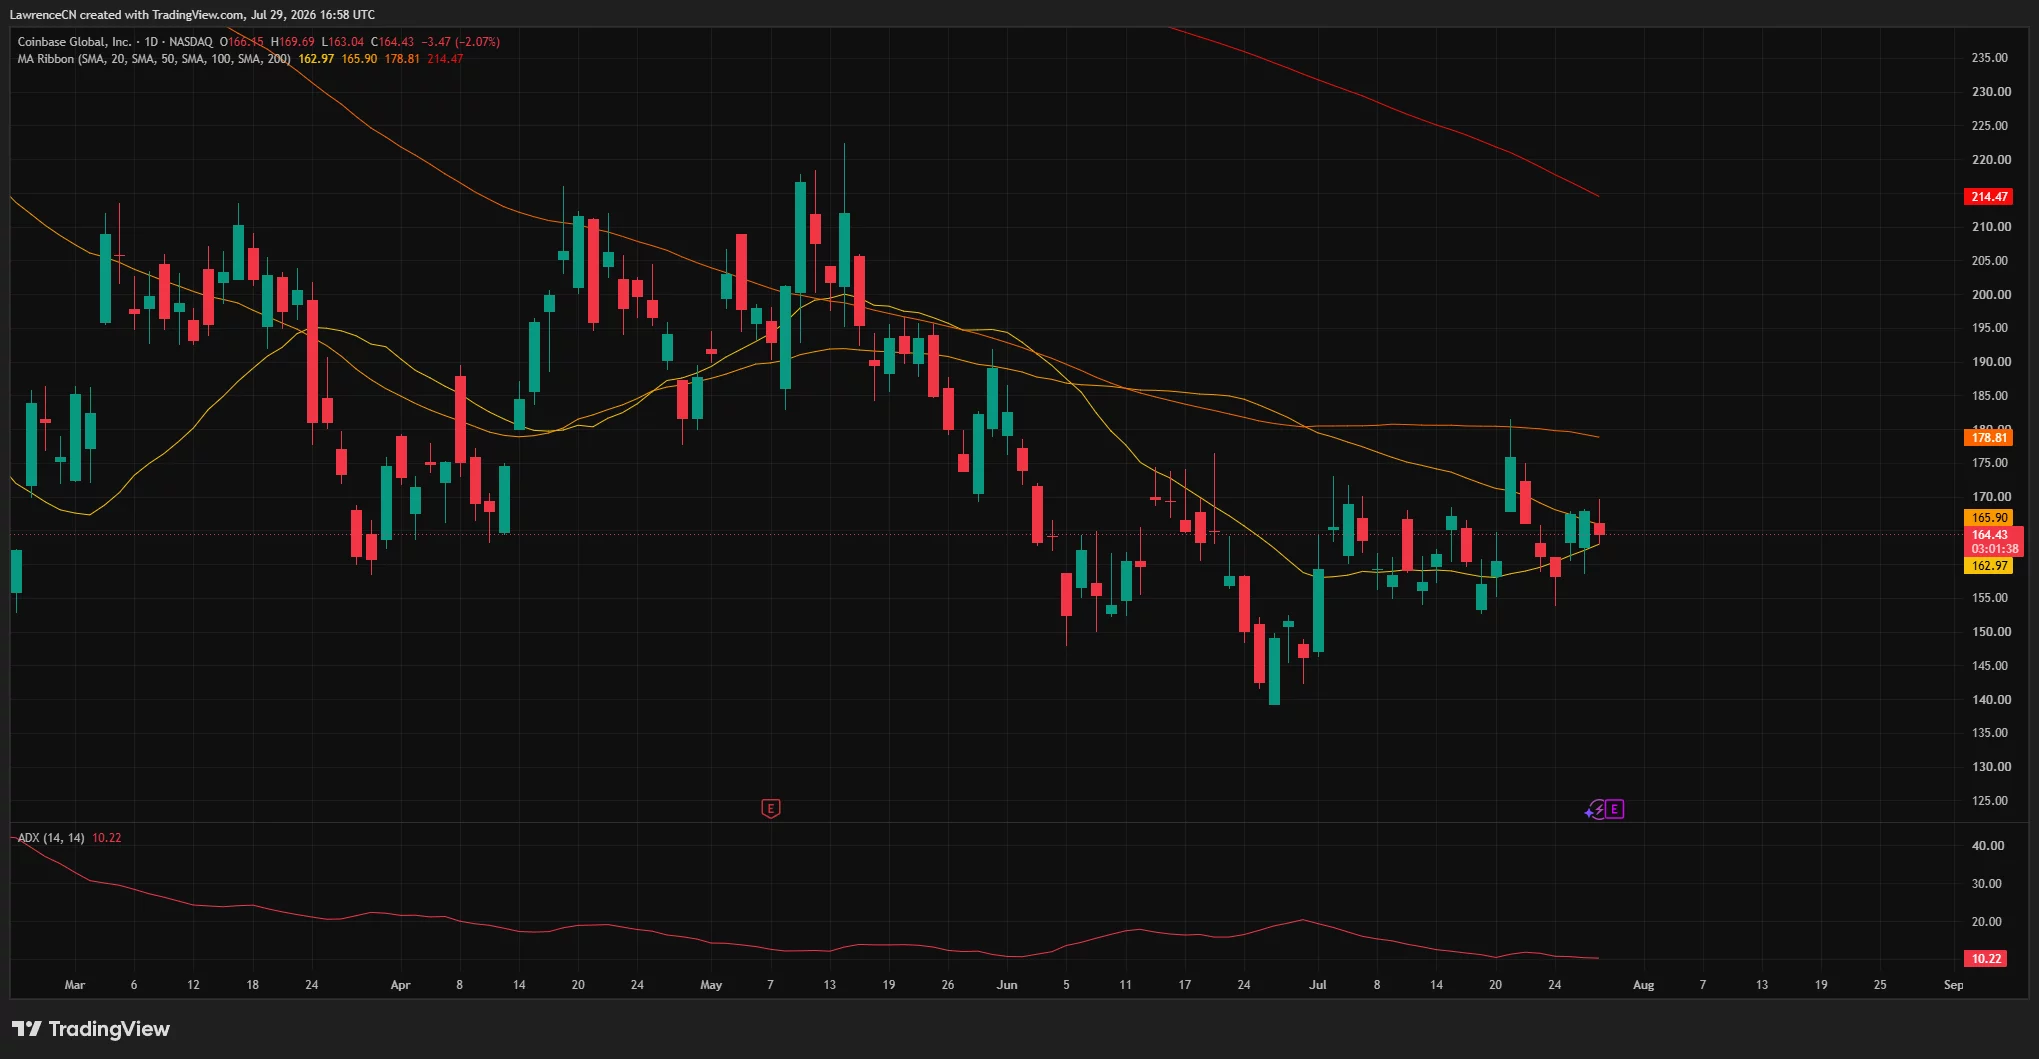Click the red 214.47 price-axis label
2039x1059 pixels.
click(1989, 197)
